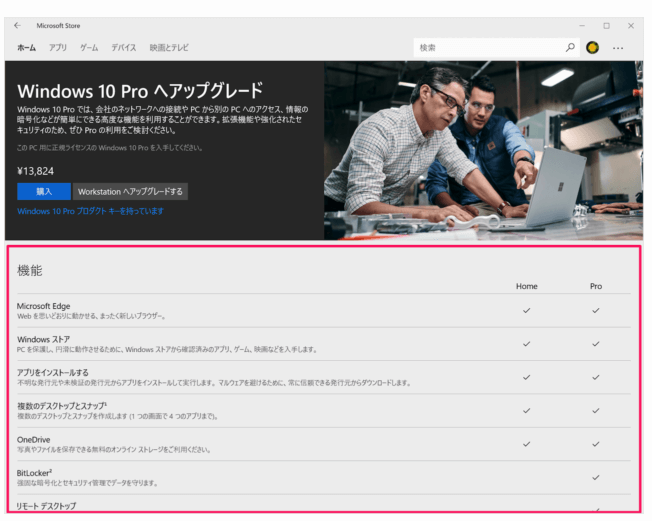Click the 購入 button
652x521 pixels.
(44, 191)
